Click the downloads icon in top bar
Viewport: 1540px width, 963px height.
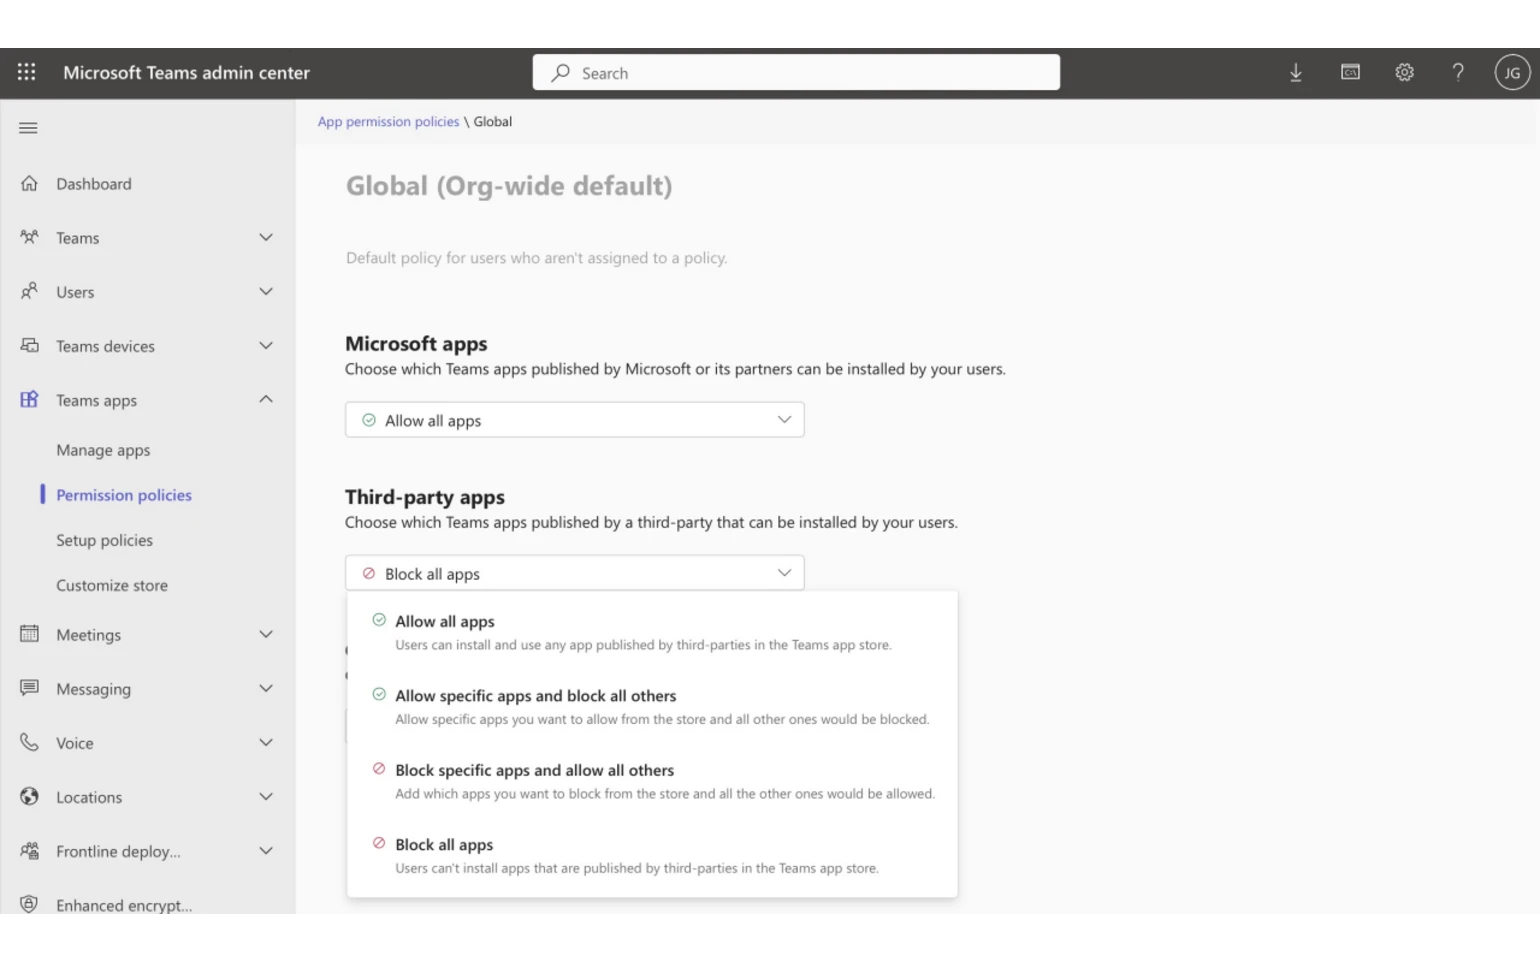click(1296, 72)
